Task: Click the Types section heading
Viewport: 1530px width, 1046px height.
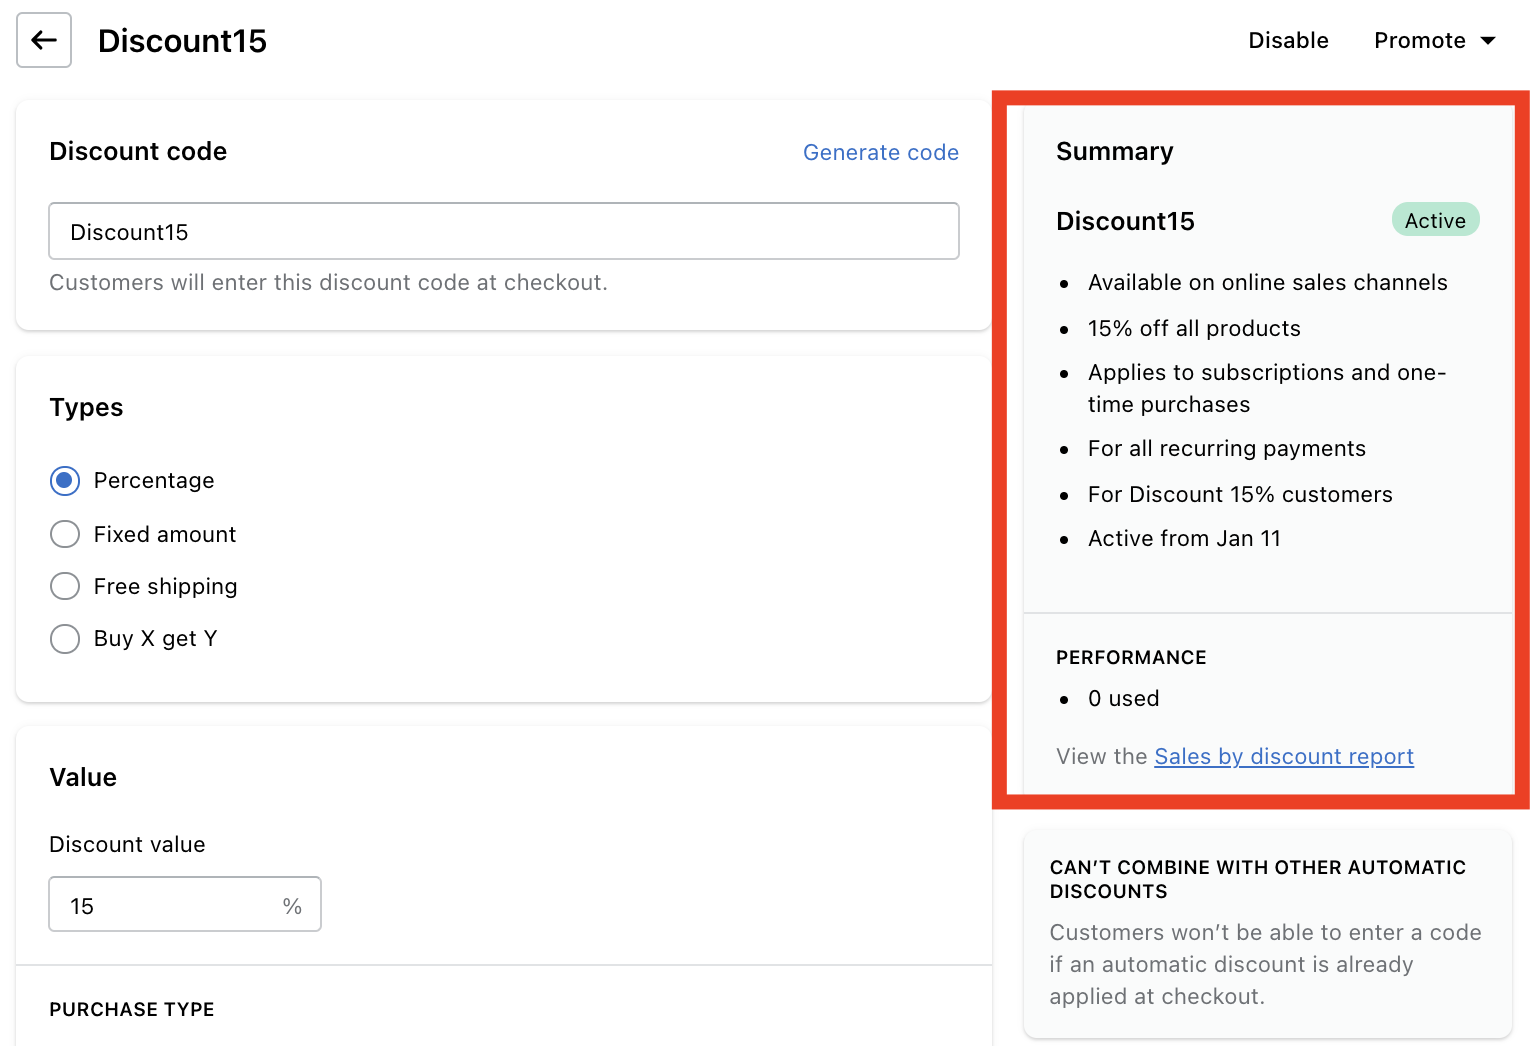Action: pyautogui.click(x=86, y=407)
